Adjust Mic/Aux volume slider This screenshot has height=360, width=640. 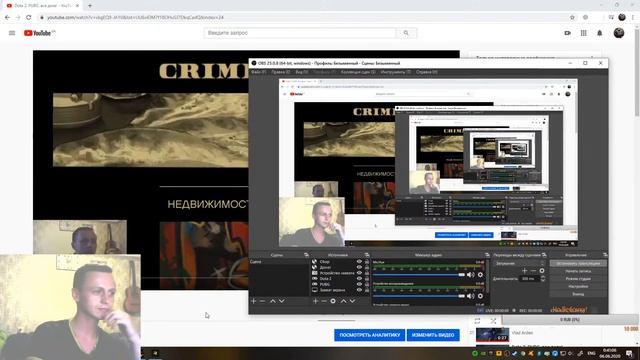tap(419, 275)
